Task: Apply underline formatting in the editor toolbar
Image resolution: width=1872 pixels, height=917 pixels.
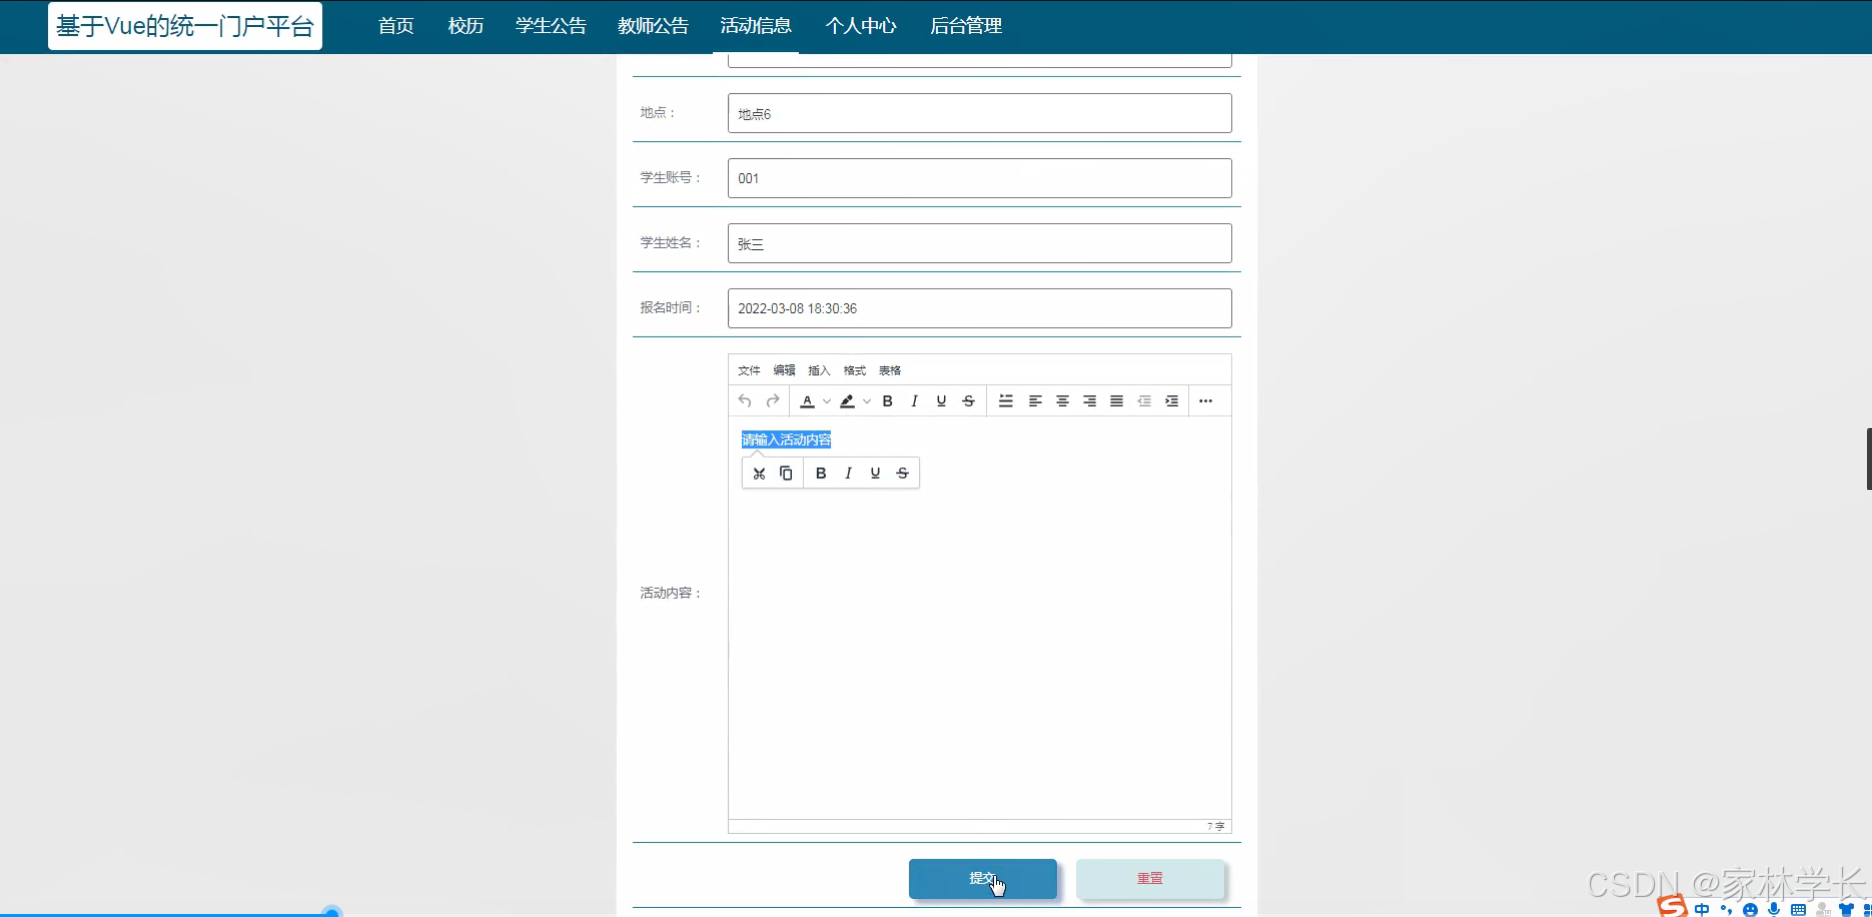Action: [x=940, y=400]
